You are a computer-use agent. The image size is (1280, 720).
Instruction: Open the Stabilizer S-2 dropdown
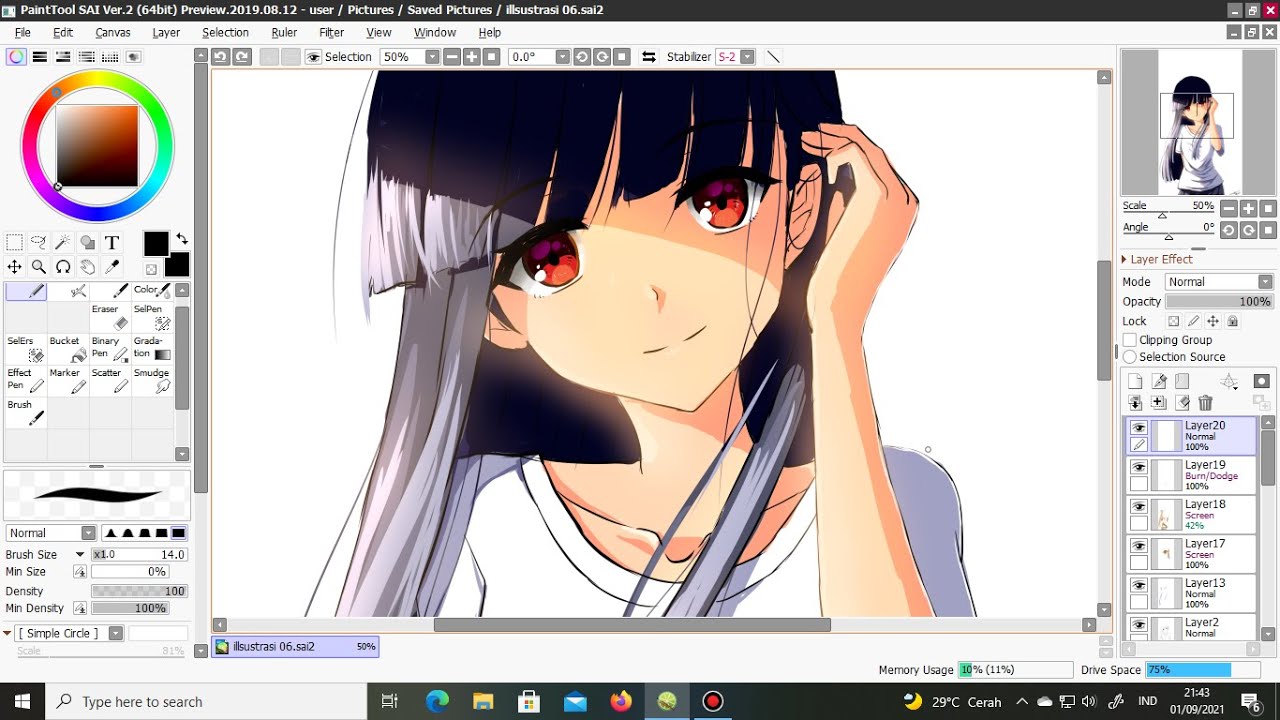tap(747, 57)
